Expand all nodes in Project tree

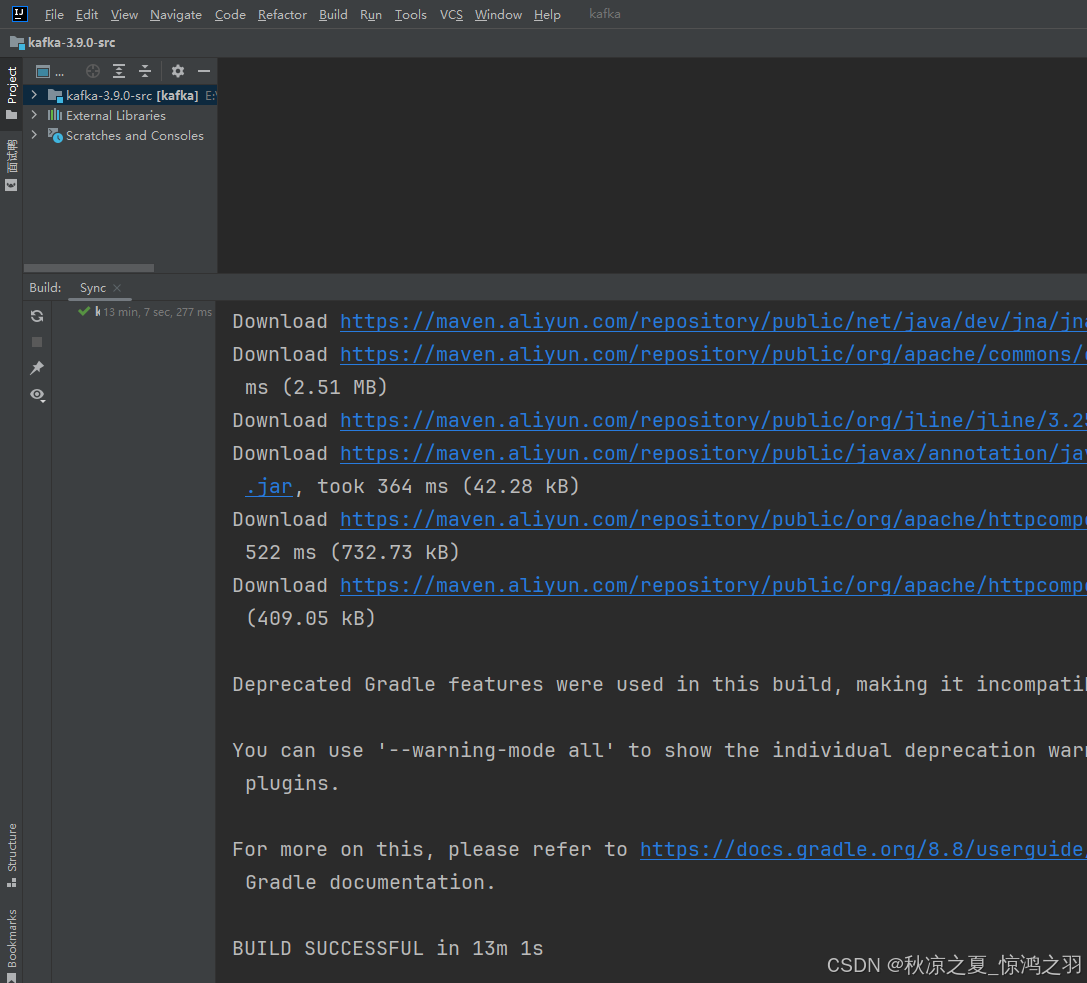[x=119, y=71]
